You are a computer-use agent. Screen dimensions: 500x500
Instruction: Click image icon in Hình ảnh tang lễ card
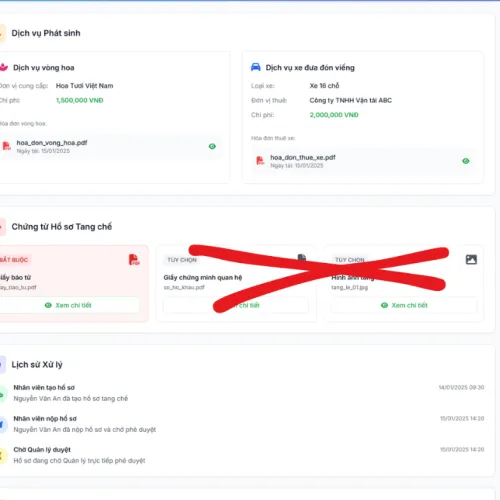pyautogui.click(x=471, y=259)
